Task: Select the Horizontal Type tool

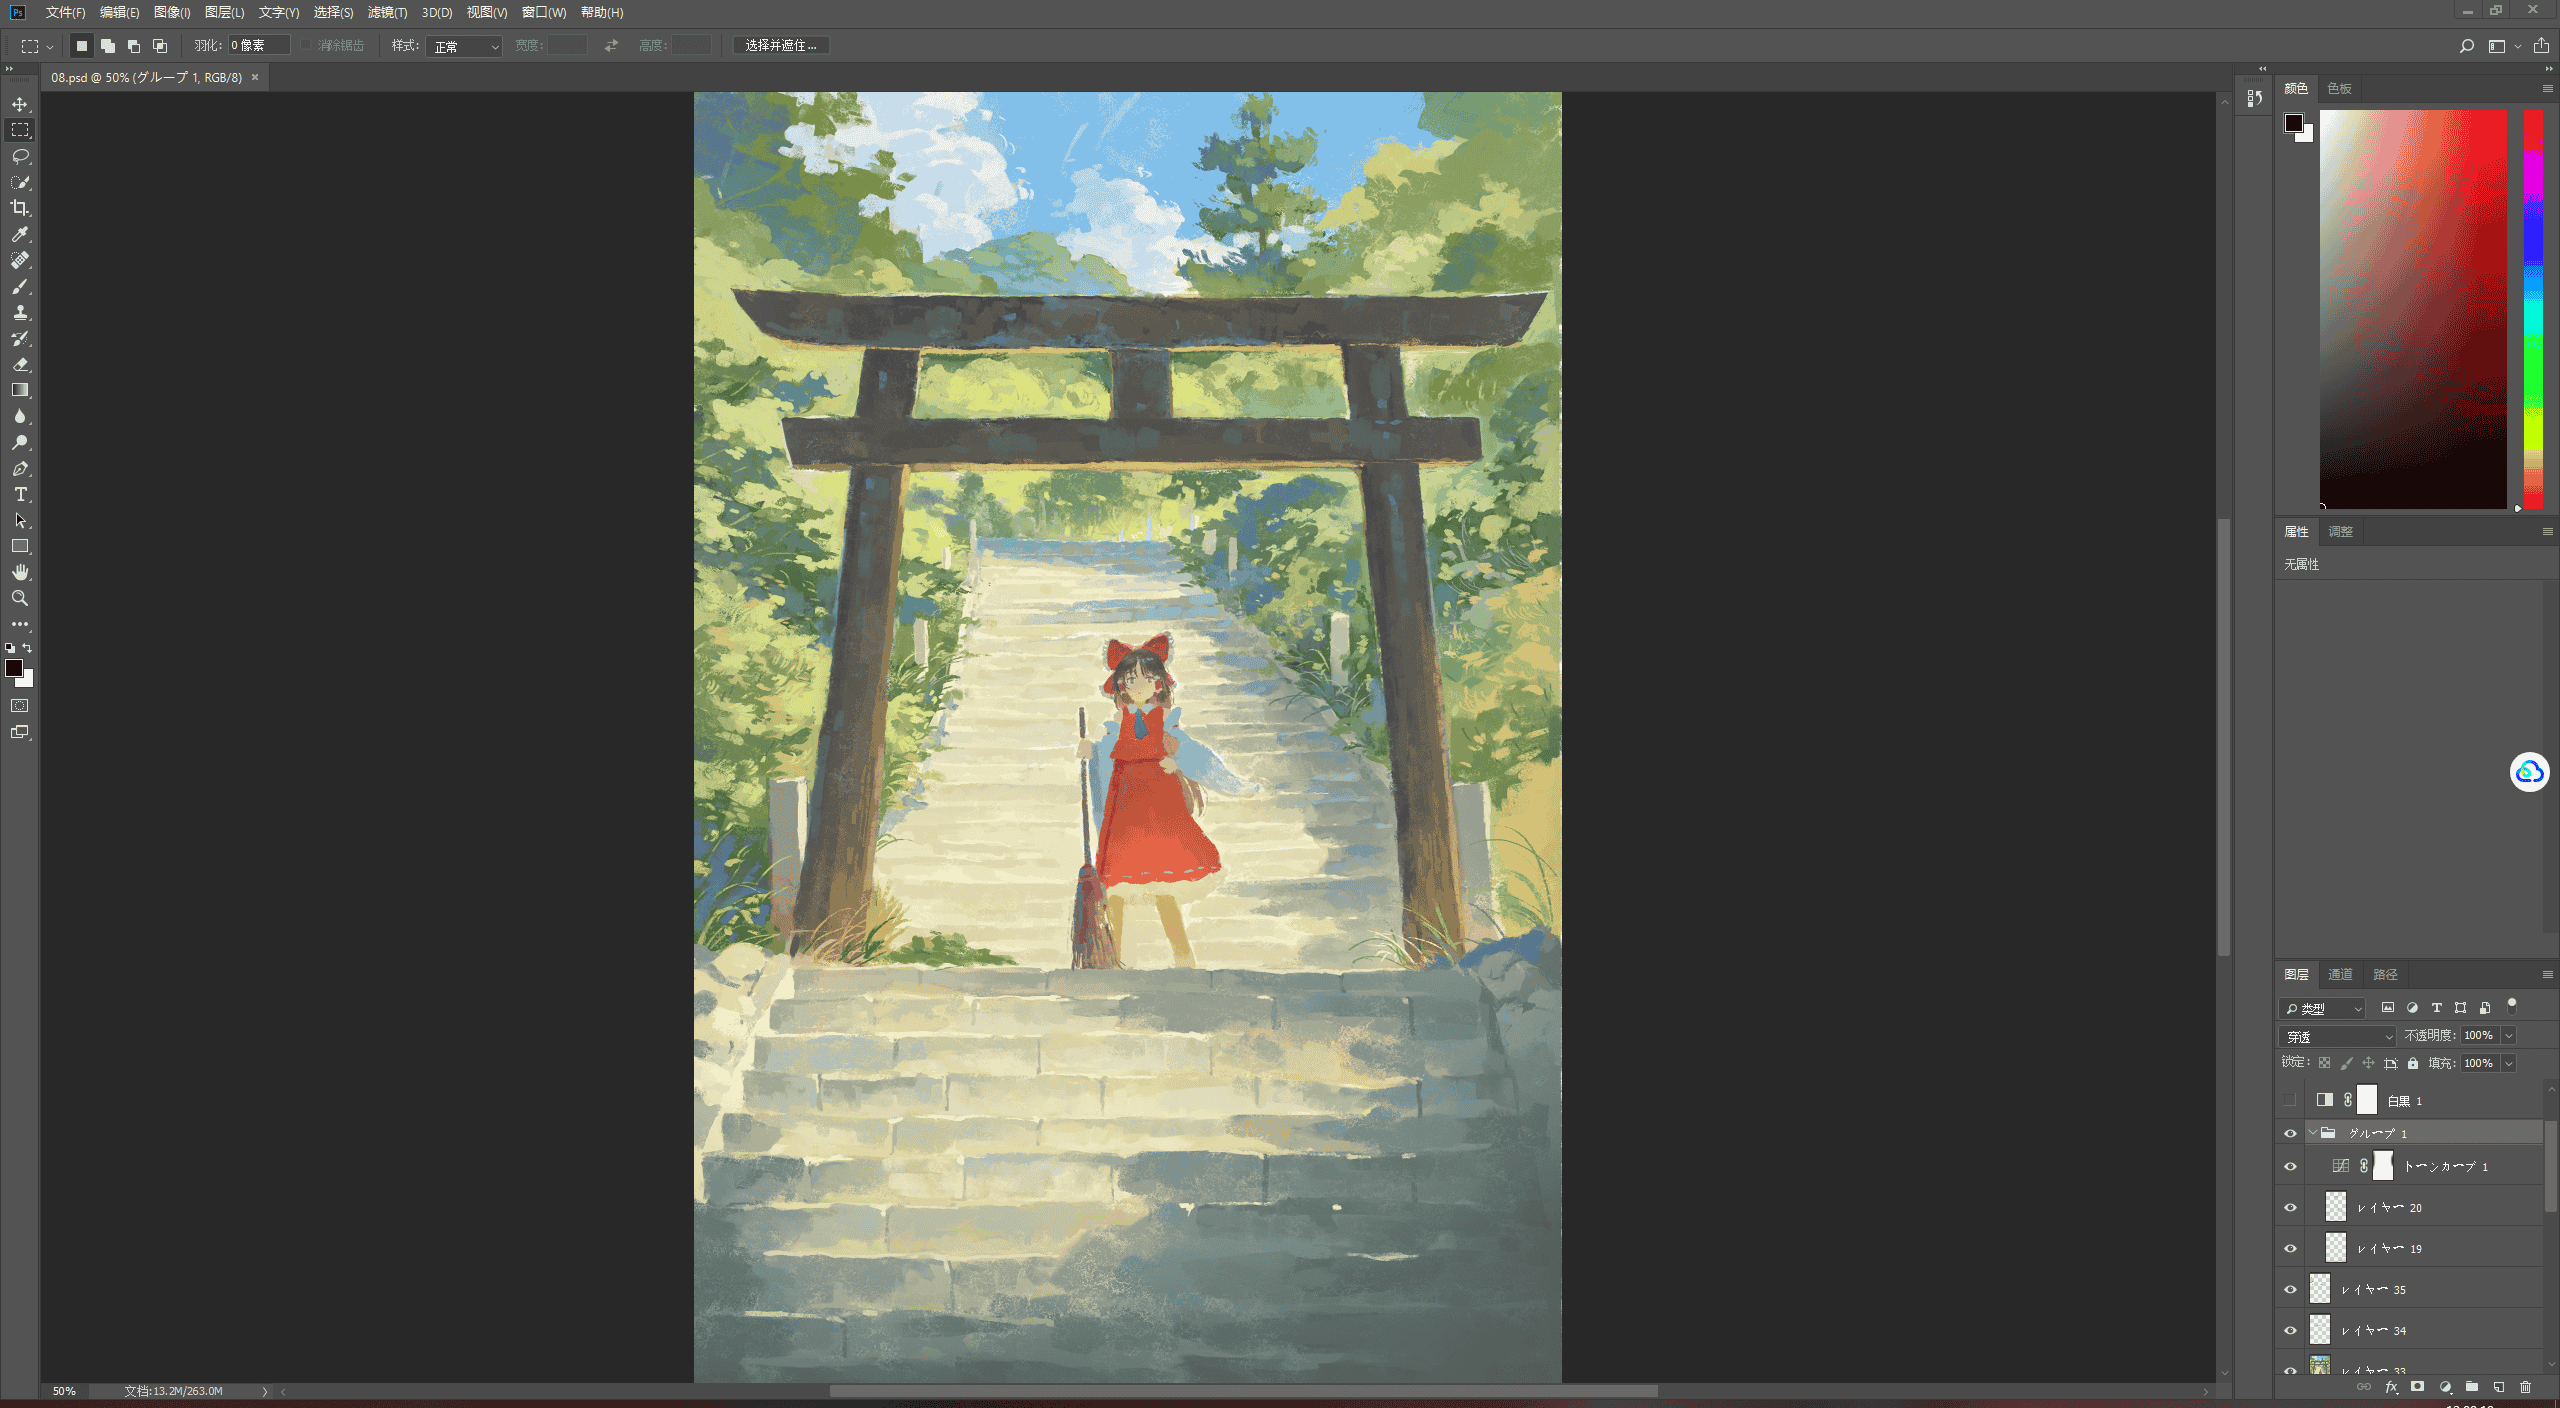Action: tap(20, 494)
